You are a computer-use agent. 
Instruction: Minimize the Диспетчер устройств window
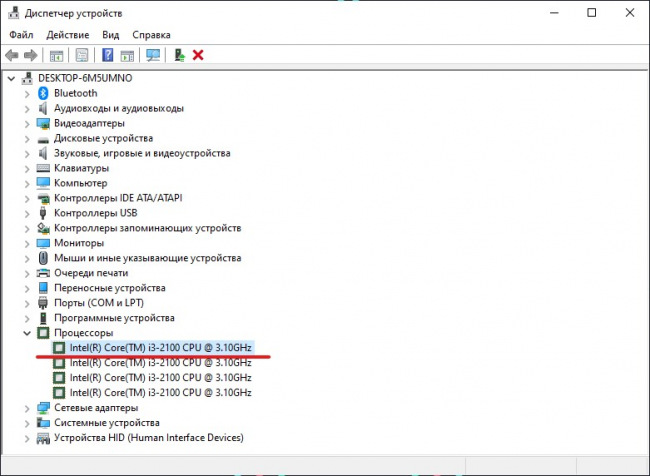[x=554, y=13]
